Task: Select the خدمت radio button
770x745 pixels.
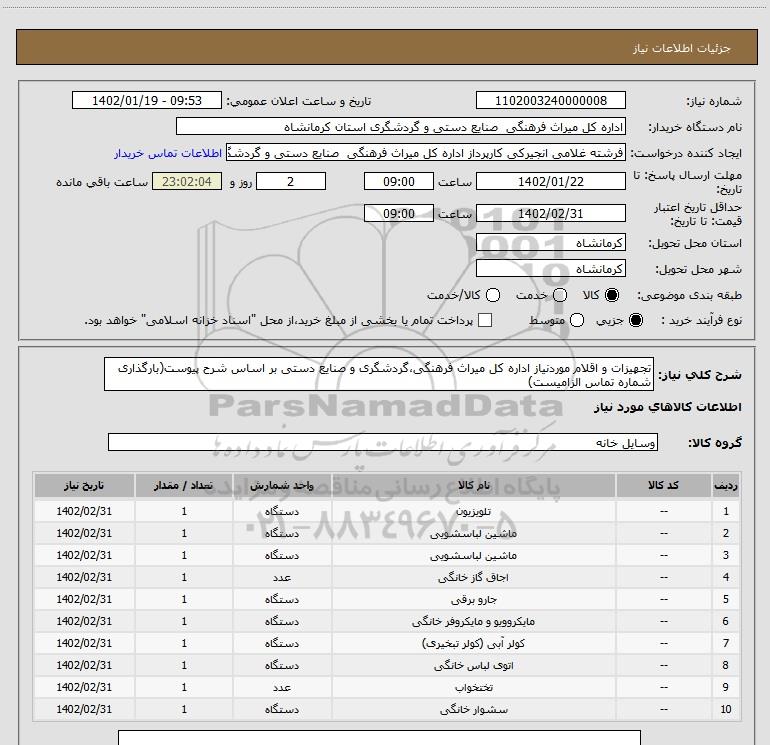Action: point(560,295)
